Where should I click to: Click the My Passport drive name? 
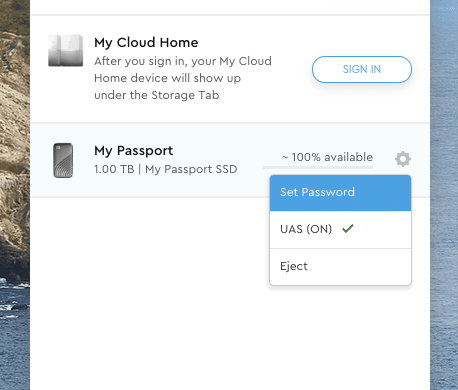pyautogui.click(x=134, y=151)
